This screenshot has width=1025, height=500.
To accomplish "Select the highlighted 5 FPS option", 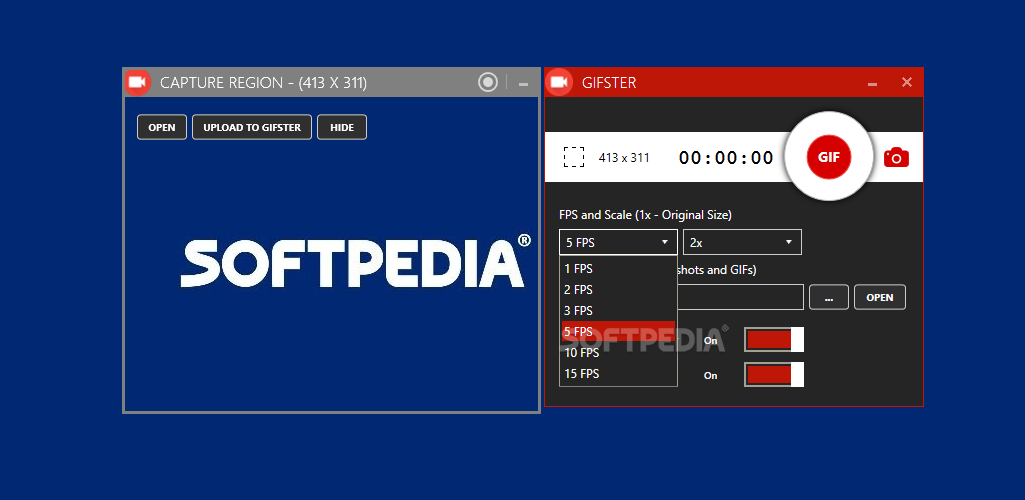I will click(x=618, y=331).
